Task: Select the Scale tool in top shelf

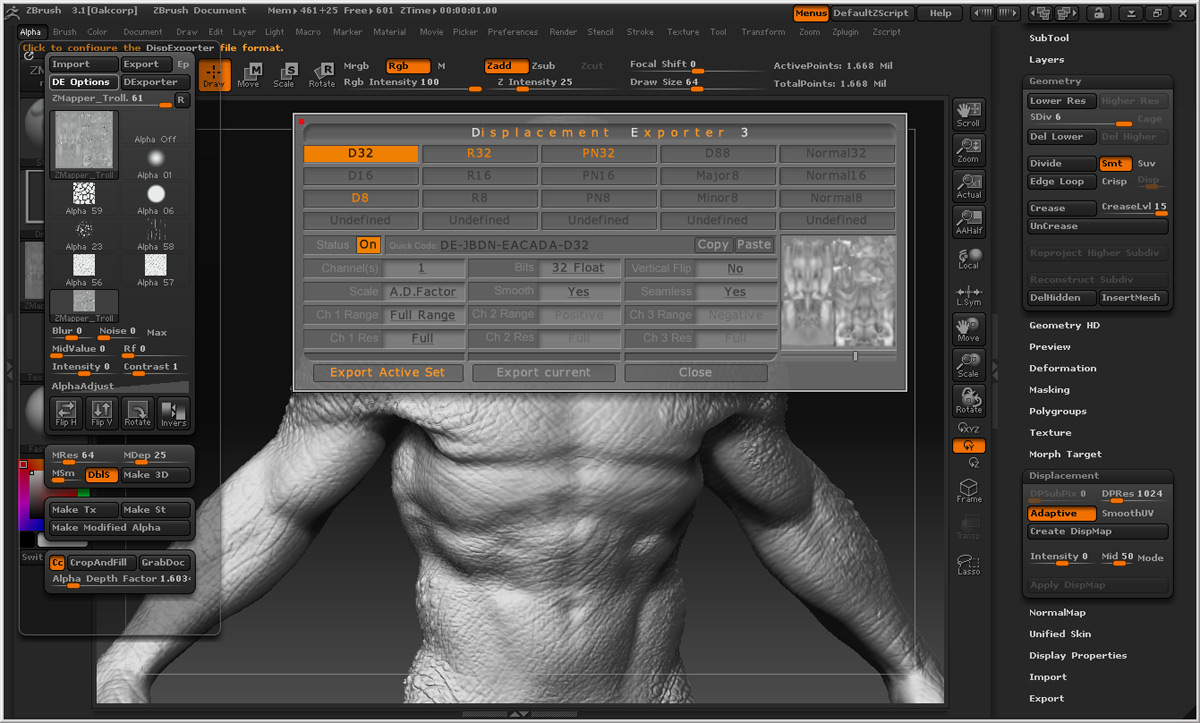Action: (x=285, y=74)
